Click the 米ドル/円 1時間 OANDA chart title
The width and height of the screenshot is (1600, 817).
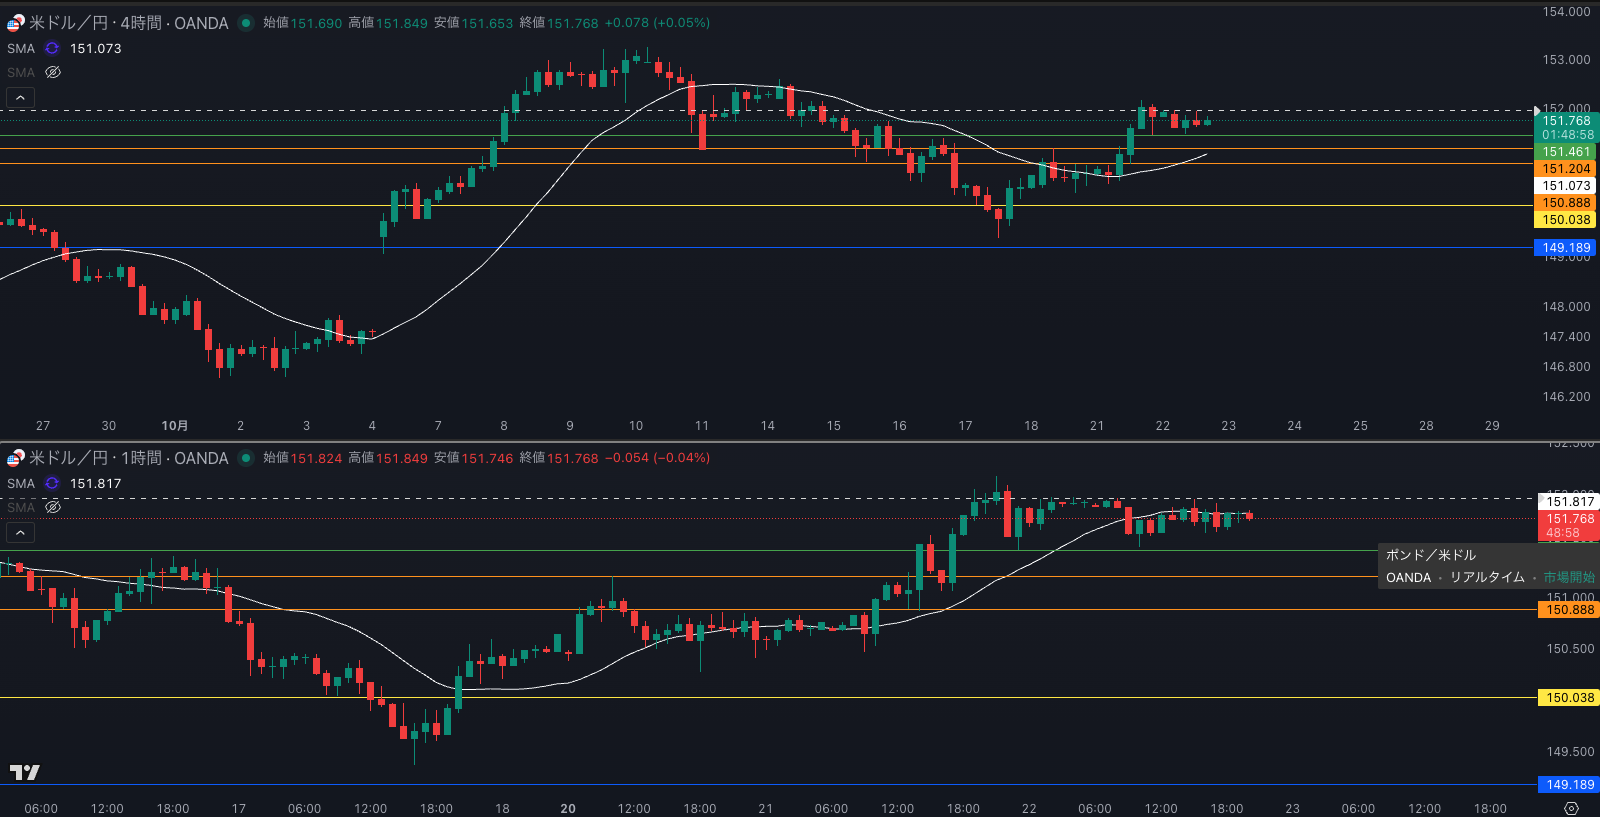point(128,458)
